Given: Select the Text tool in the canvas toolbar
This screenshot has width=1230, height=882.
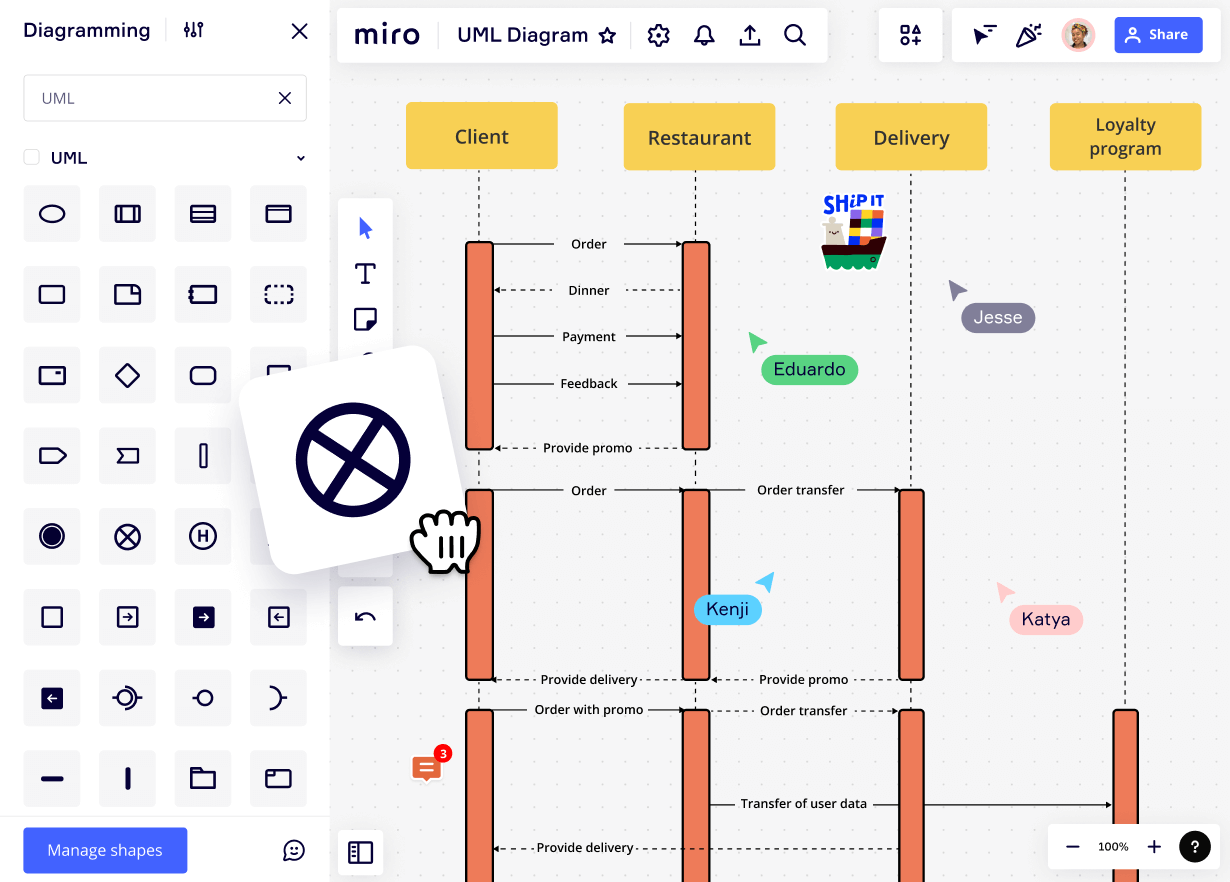Looking at the screenshot, I should click(x=365, y=272).
